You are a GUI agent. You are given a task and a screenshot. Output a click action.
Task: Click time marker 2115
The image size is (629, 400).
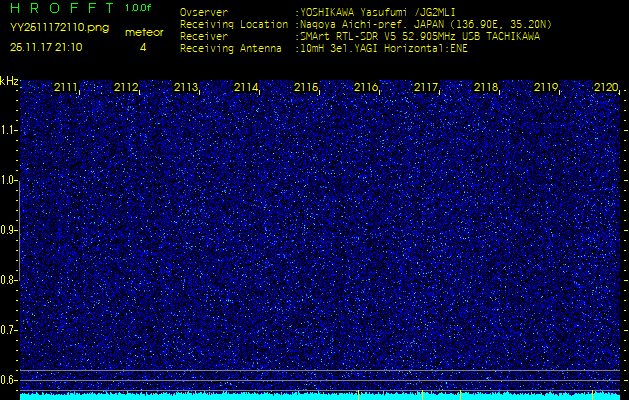[x=306, y=87]
